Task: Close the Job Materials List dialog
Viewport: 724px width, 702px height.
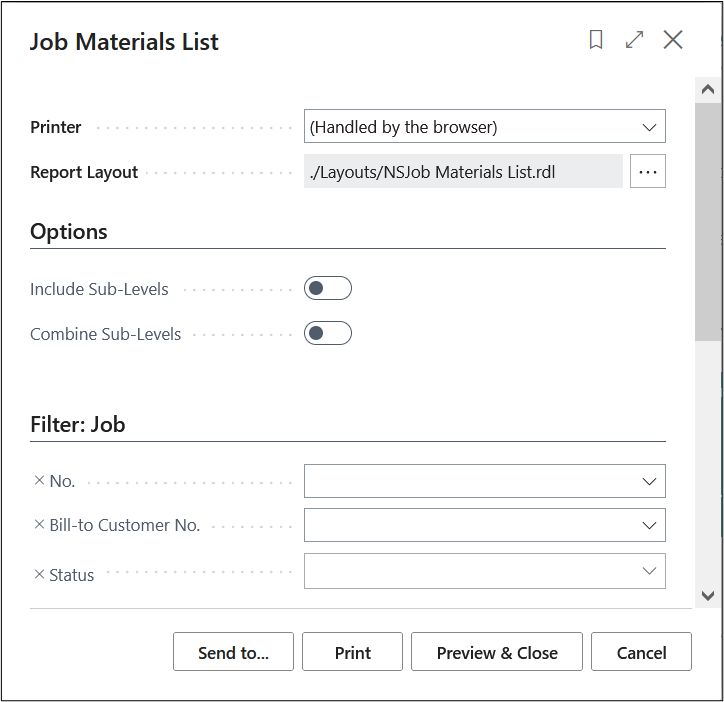Action: pyautogui.click(x=673, y=40)
